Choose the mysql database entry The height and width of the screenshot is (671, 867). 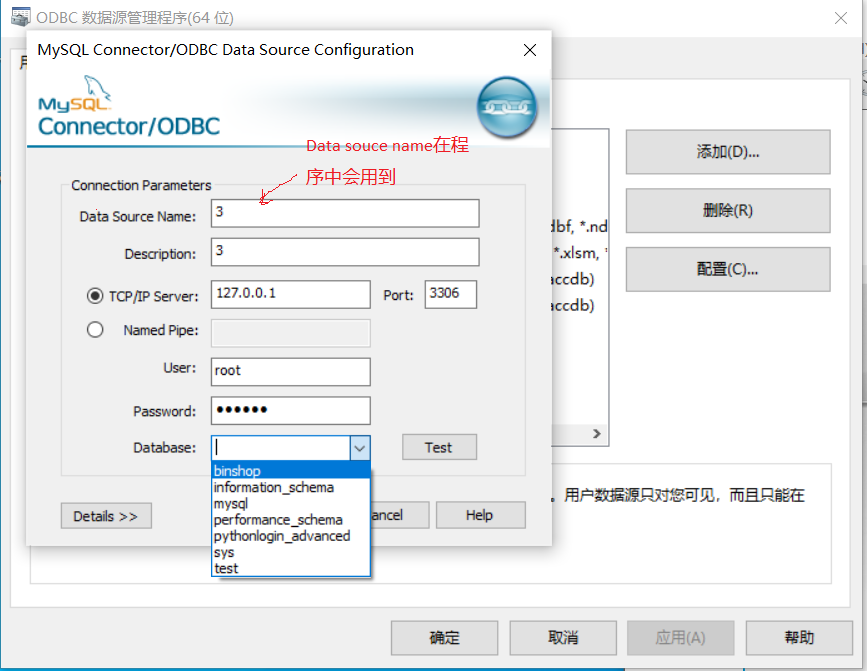point(232,502)
